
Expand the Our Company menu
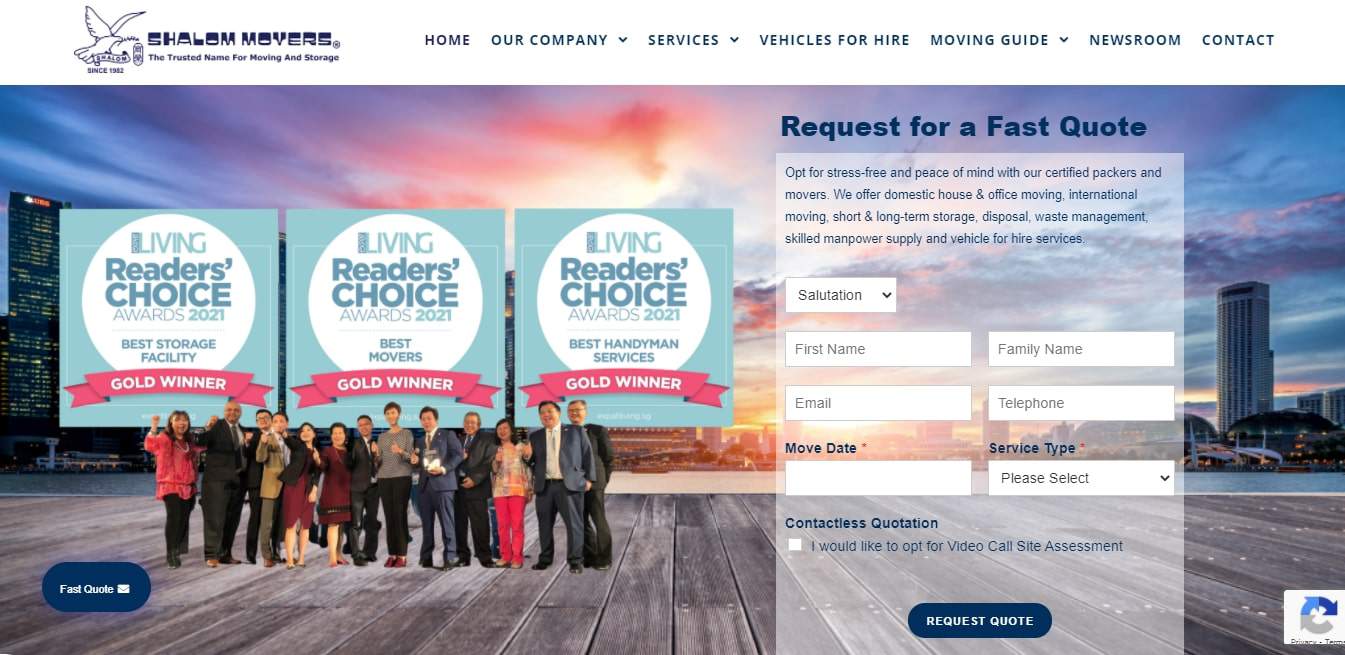point(559,40)
